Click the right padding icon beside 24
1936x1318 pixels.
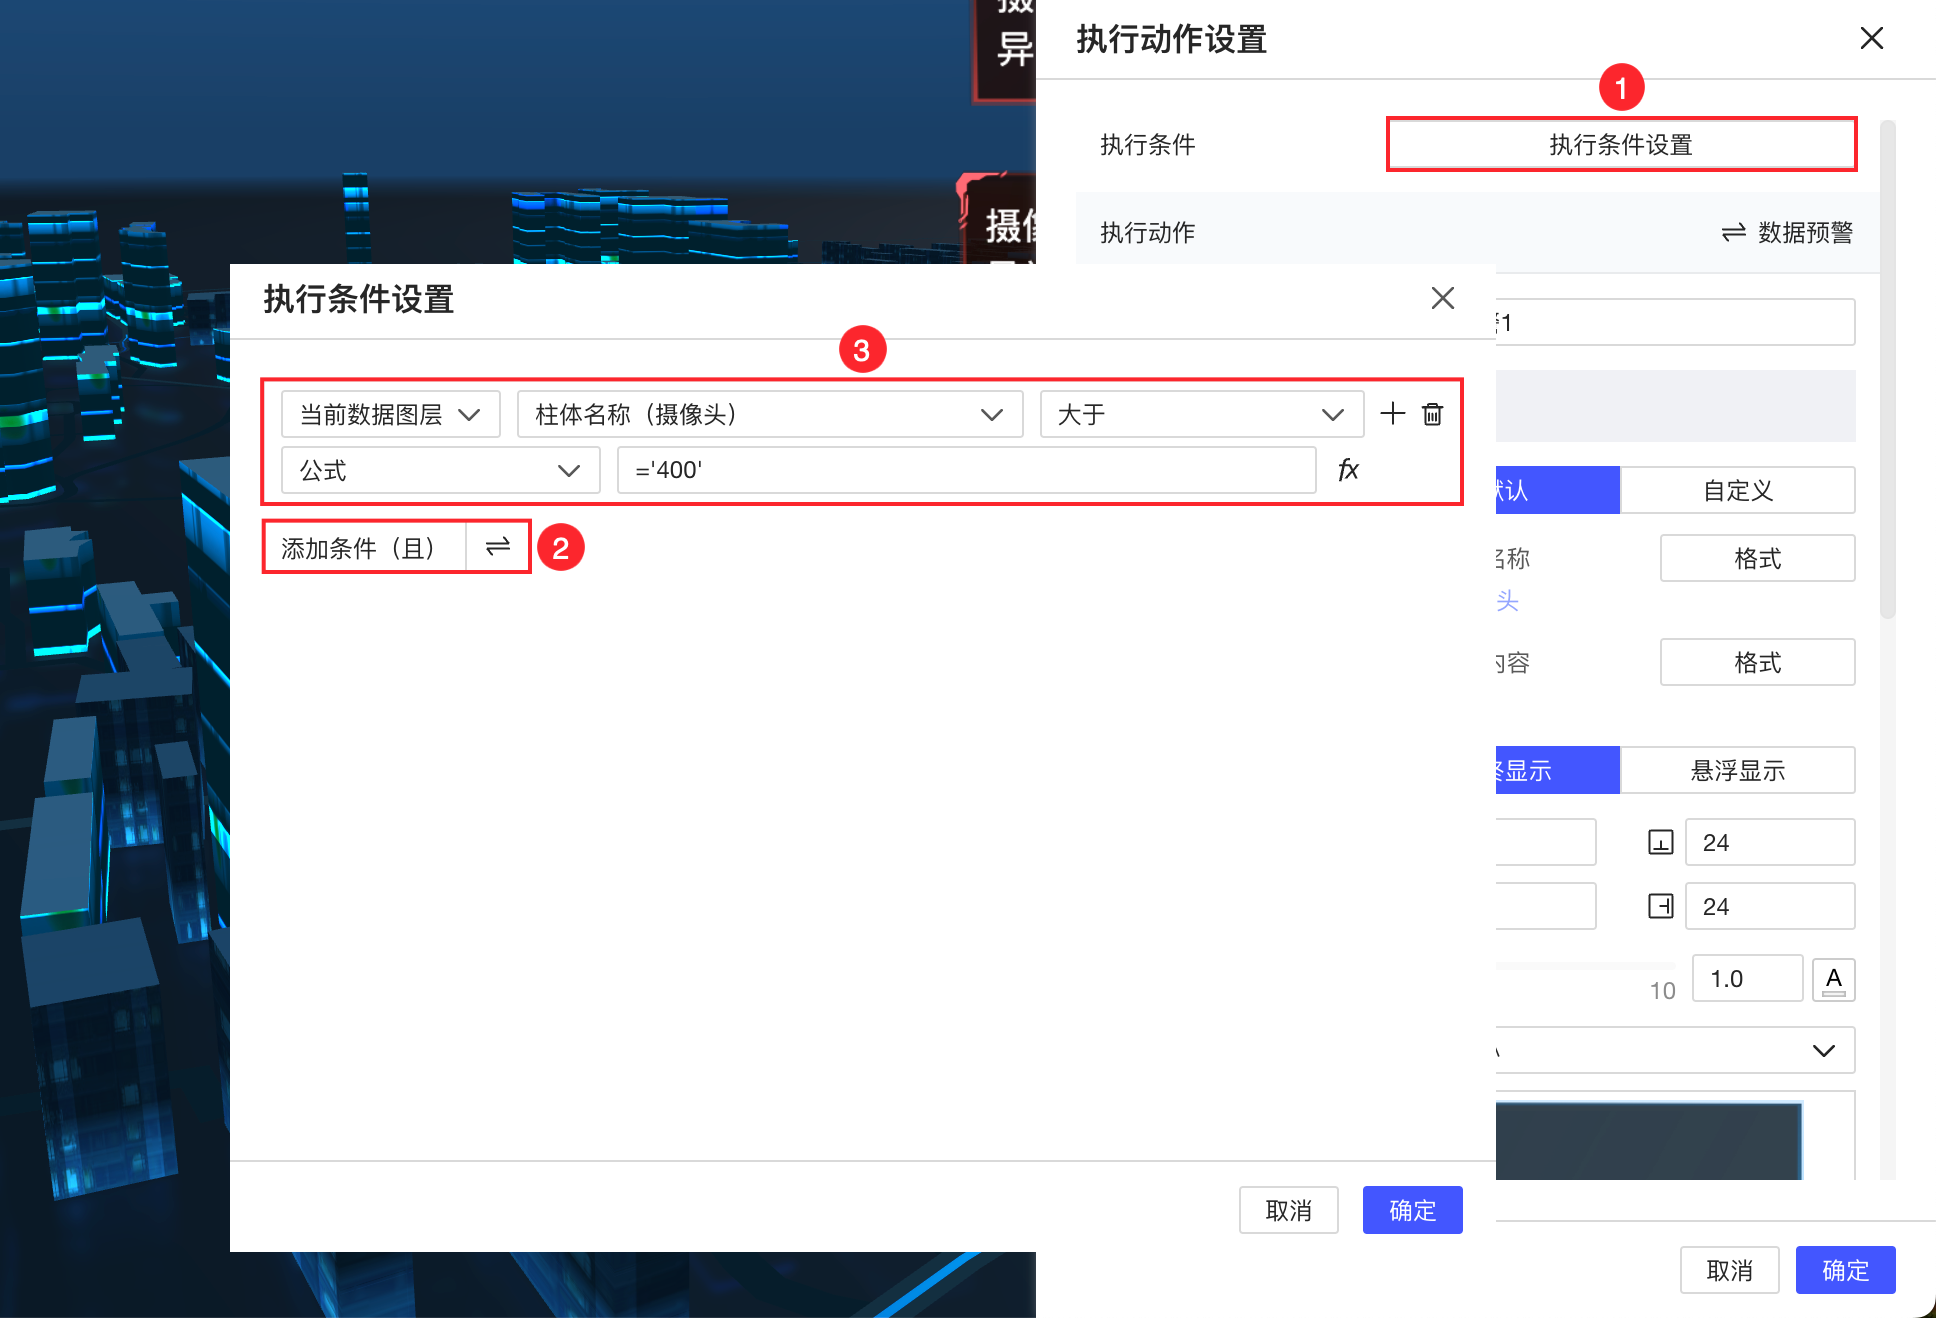coord(1660,906)
